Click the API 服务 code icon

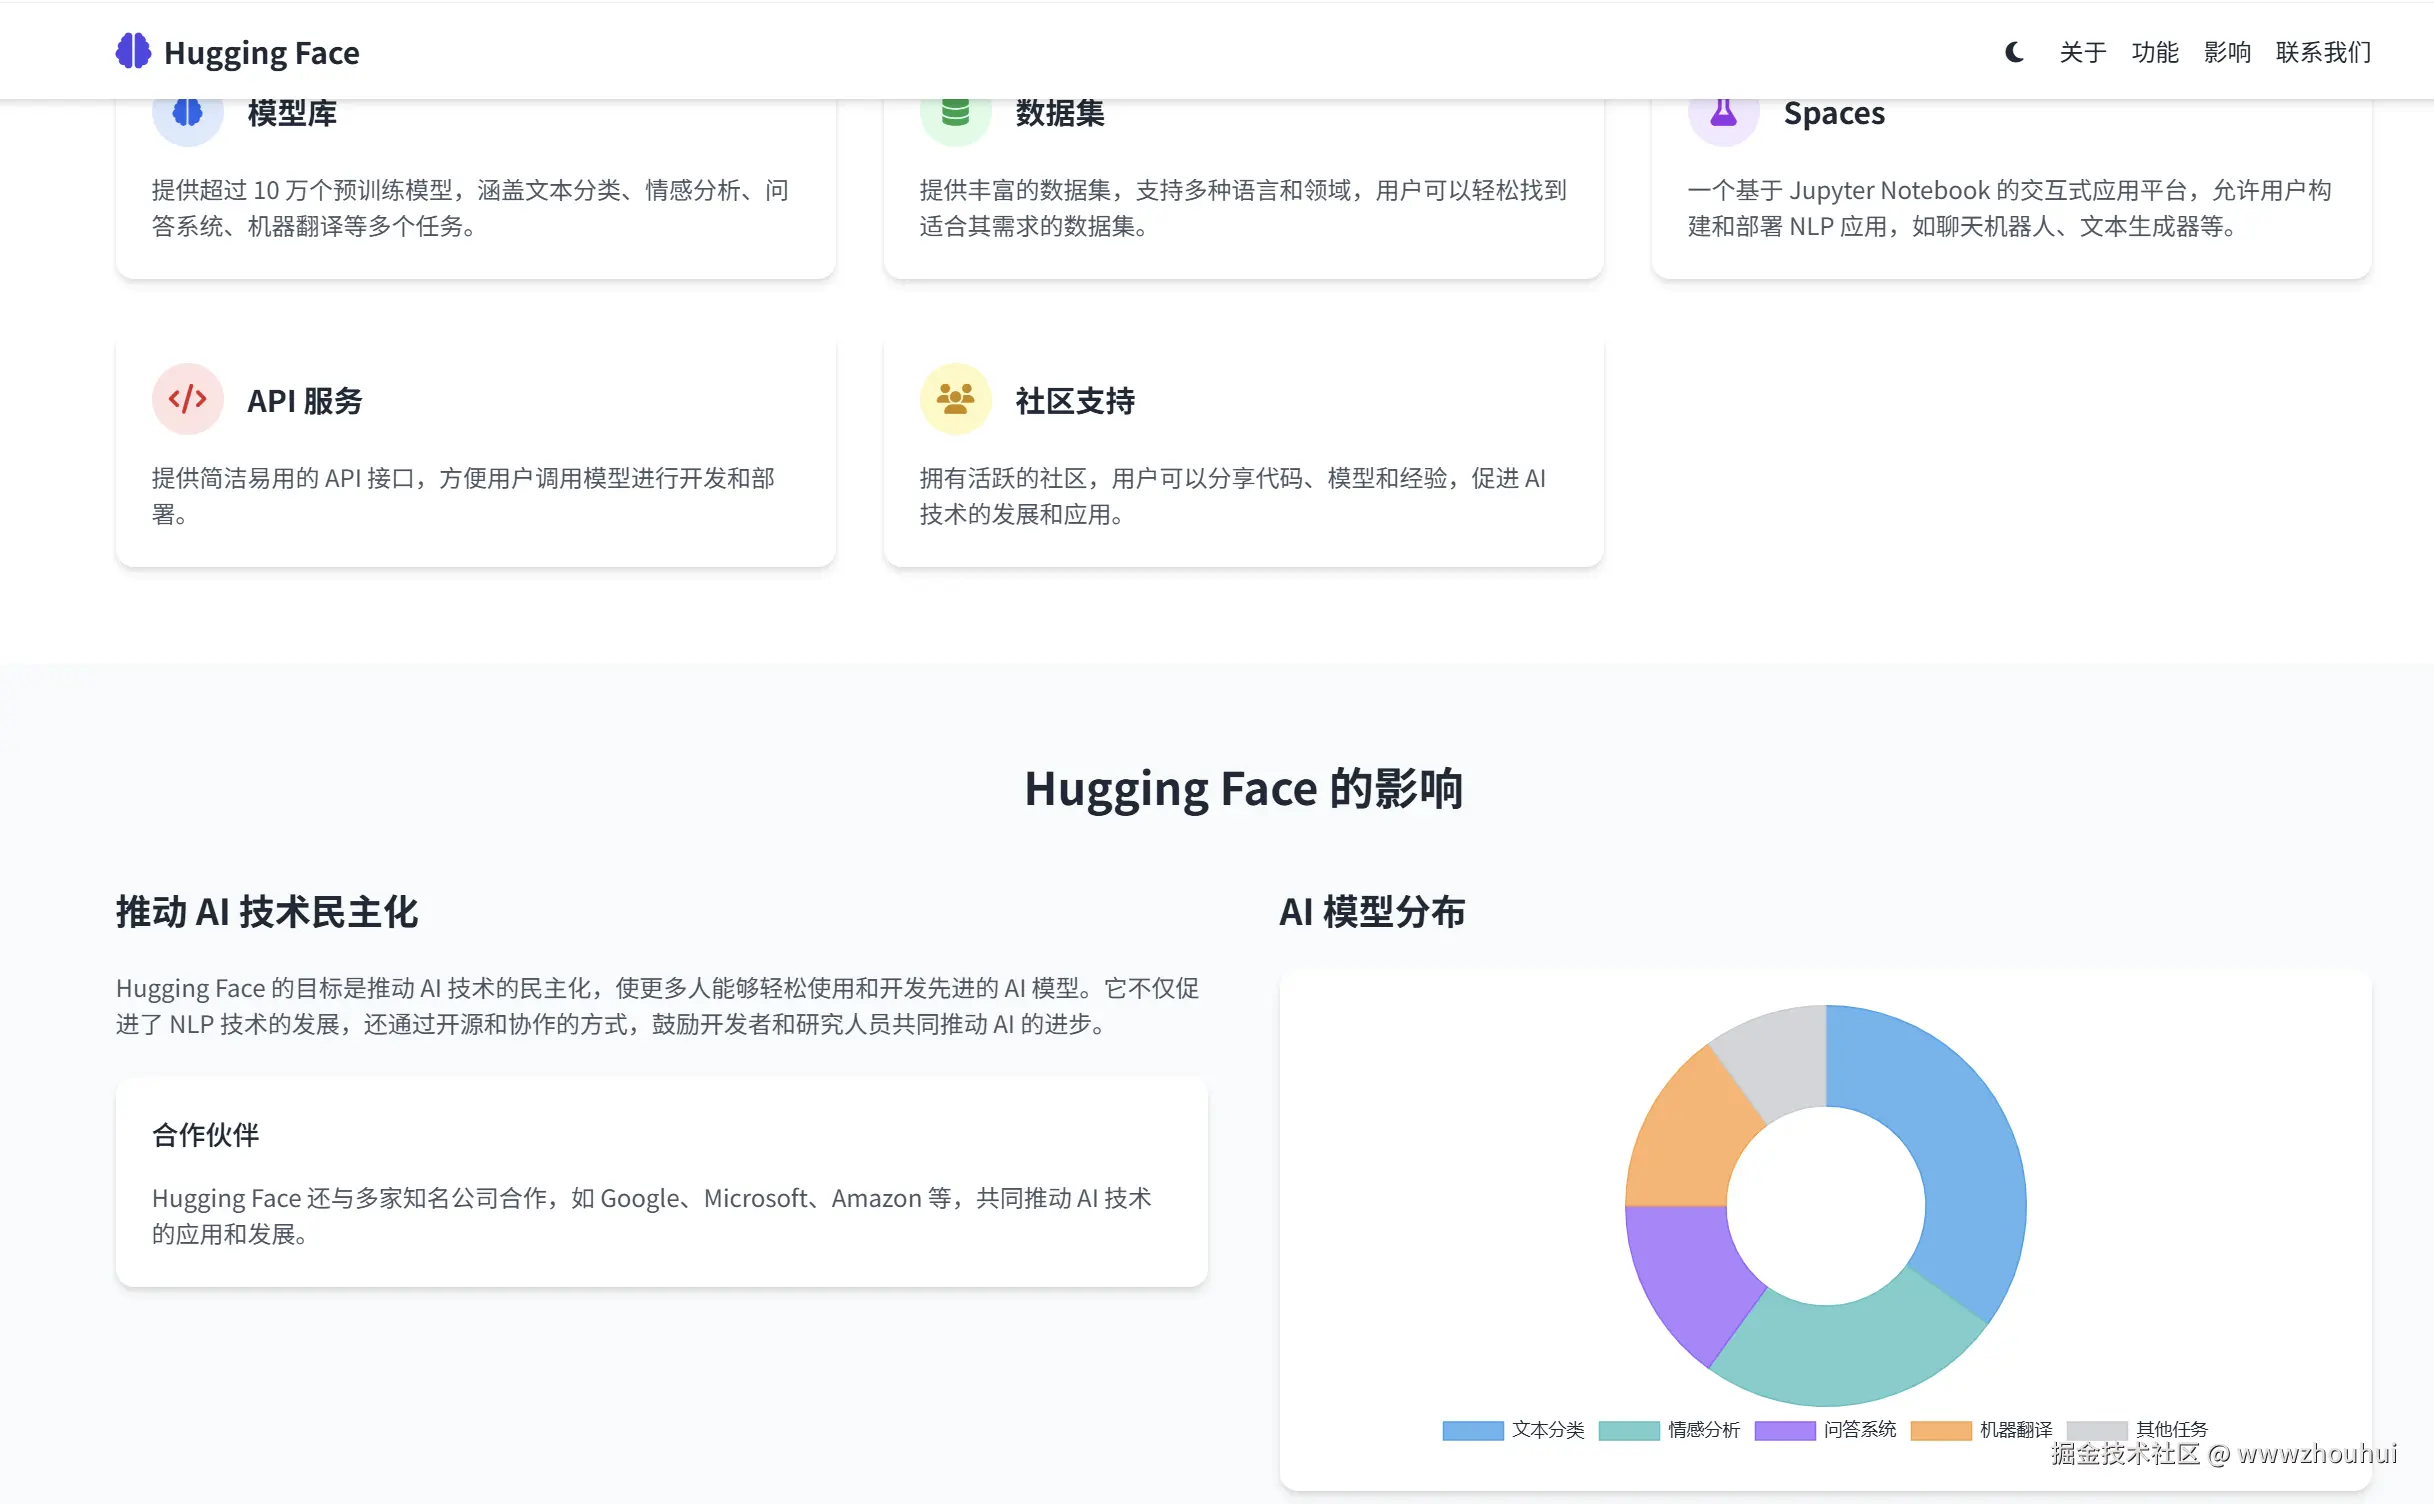187,399
